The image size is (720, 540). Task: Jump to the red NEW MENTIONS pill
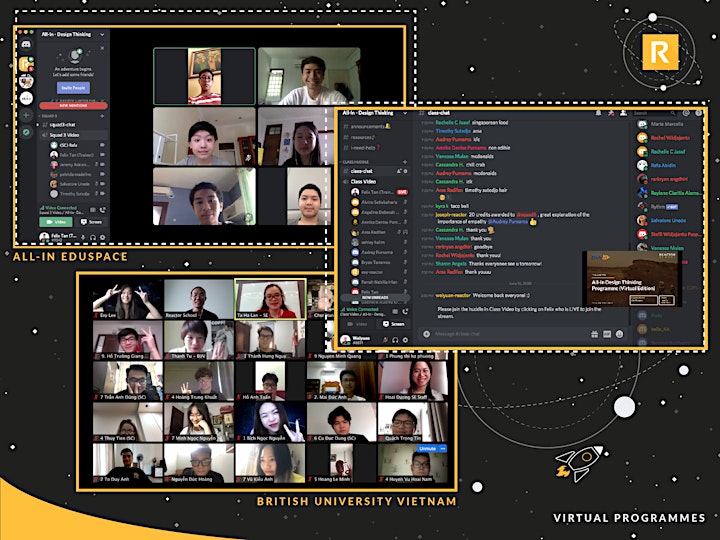(x=73, y=106)
